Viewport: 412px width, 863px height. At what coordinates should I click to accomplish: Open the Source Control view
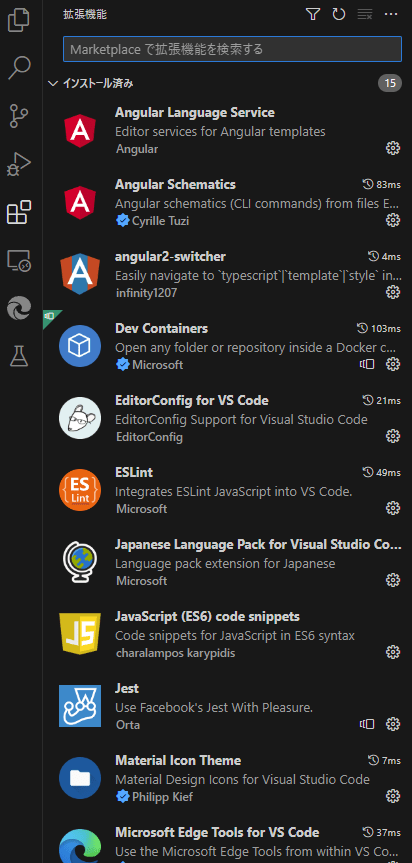click(20, 116)
